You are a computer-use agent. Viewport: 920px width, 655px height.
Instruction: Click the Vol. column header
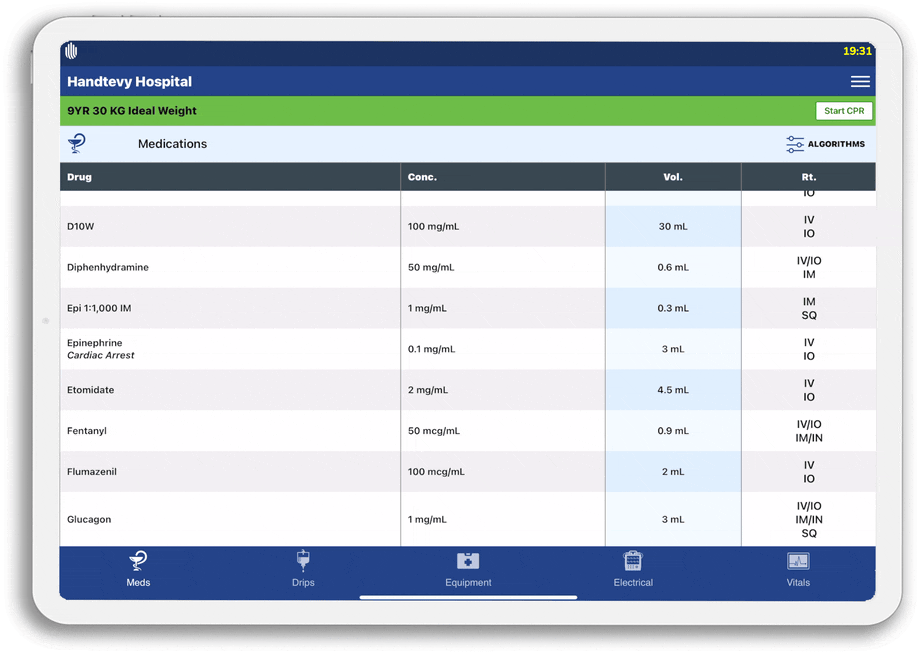pyautogui.click(x=672, y=177)
